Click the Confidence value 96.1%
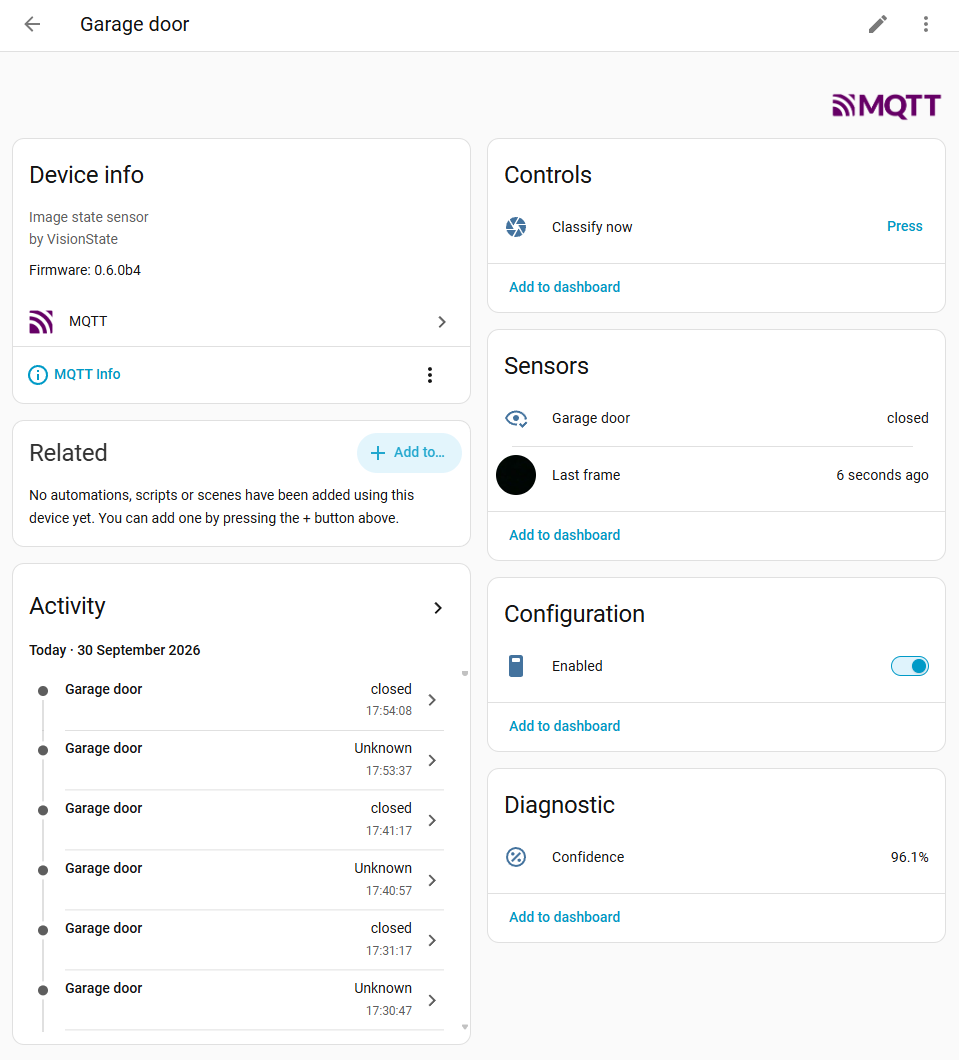Image resolution: width=959 pixels, height=1060 pixels. (x=910, y=857)
